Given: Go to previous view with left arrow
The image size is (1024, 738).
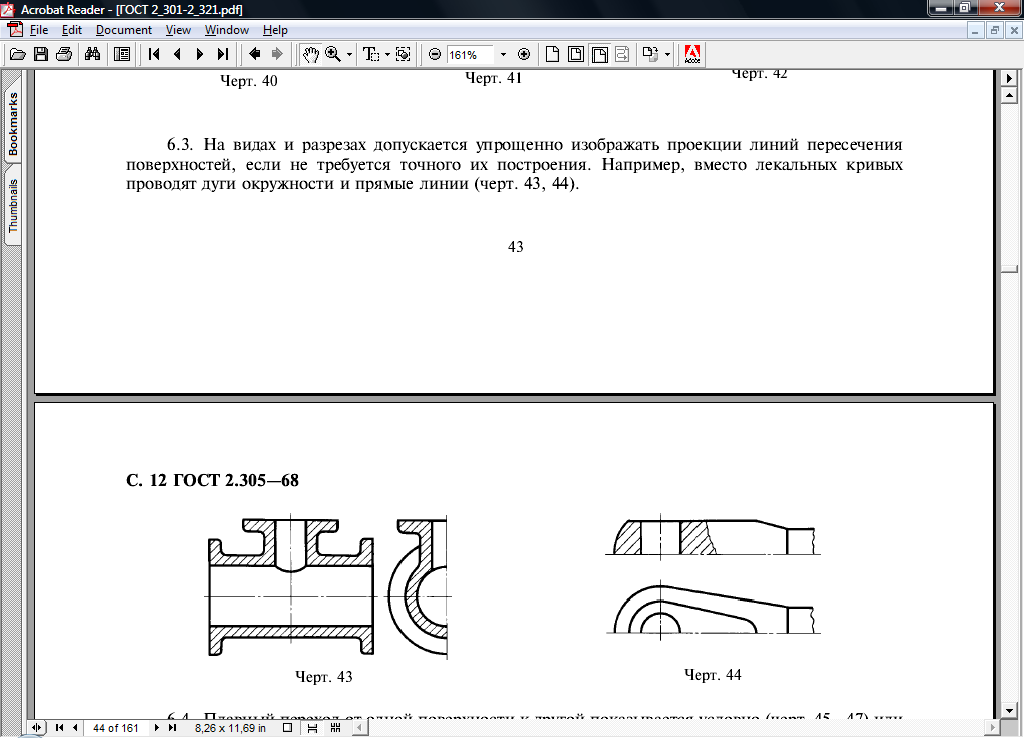Looking at the screenshot, I should point(255,55).
